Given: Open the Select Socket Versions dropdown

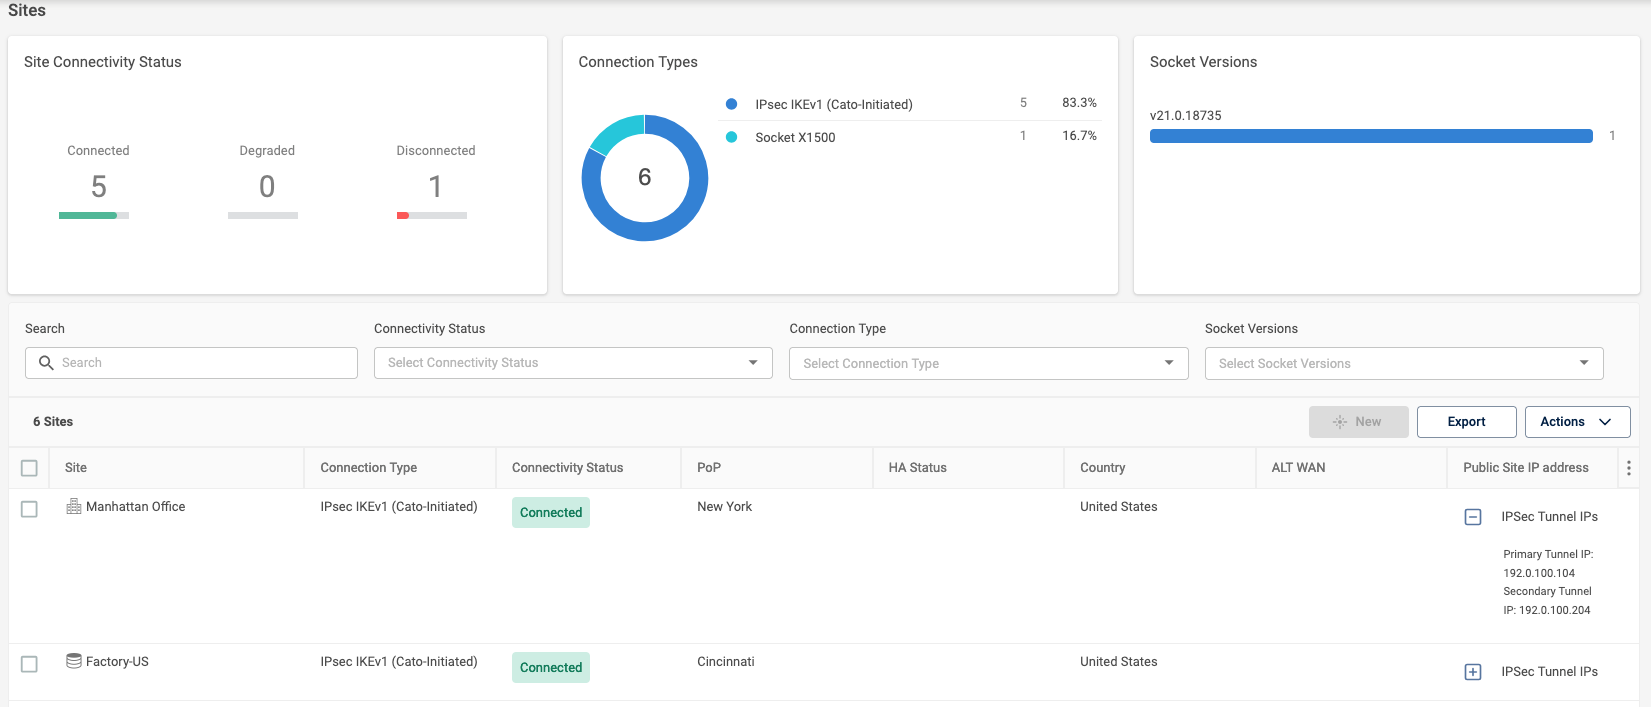Looking at the screenshot, I should [1404, 363].
